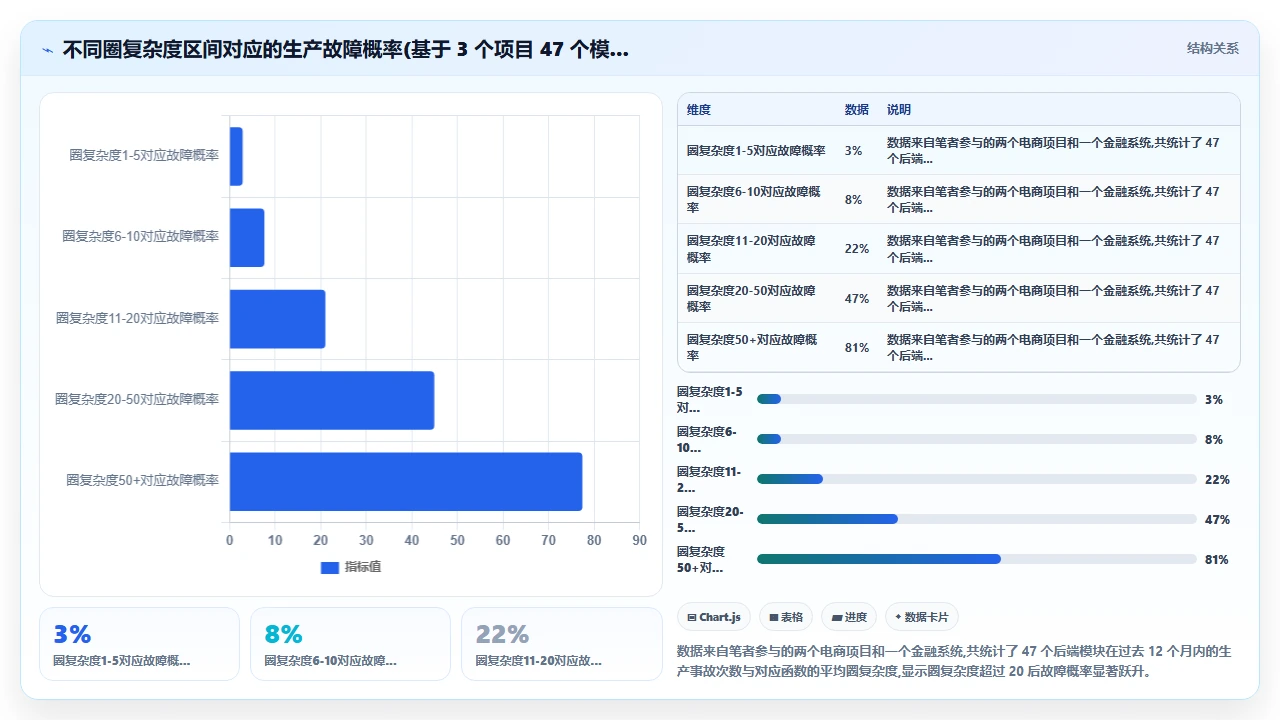
Task: Click the 81% table cell
Action: (857, 347)
